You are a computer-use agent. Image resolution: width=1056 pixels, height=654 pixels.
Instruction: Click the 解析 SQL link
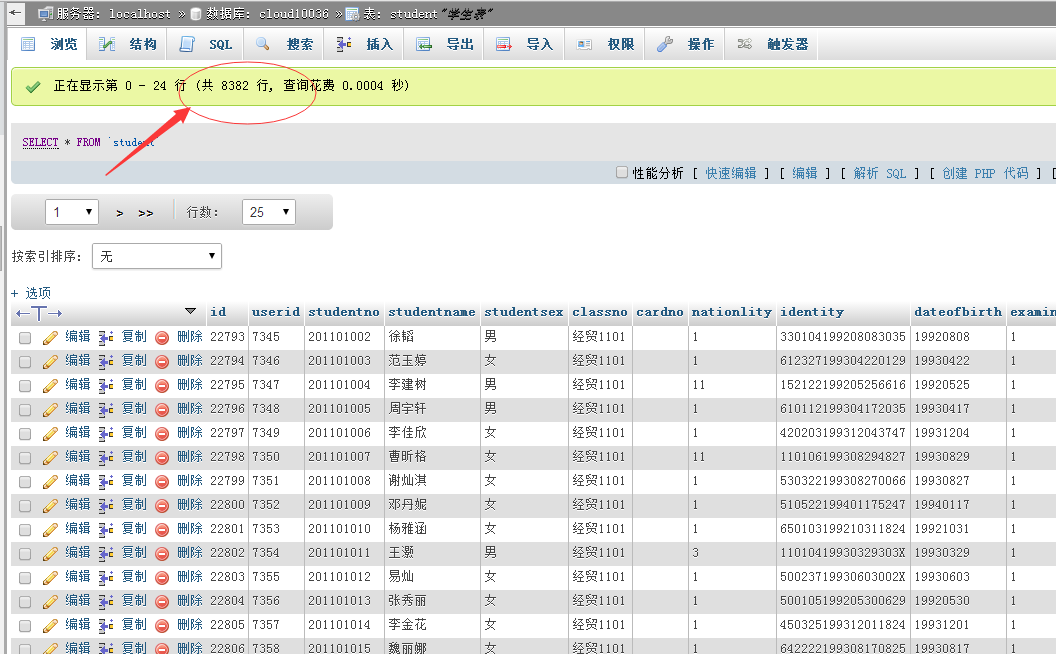coord(880,173)
